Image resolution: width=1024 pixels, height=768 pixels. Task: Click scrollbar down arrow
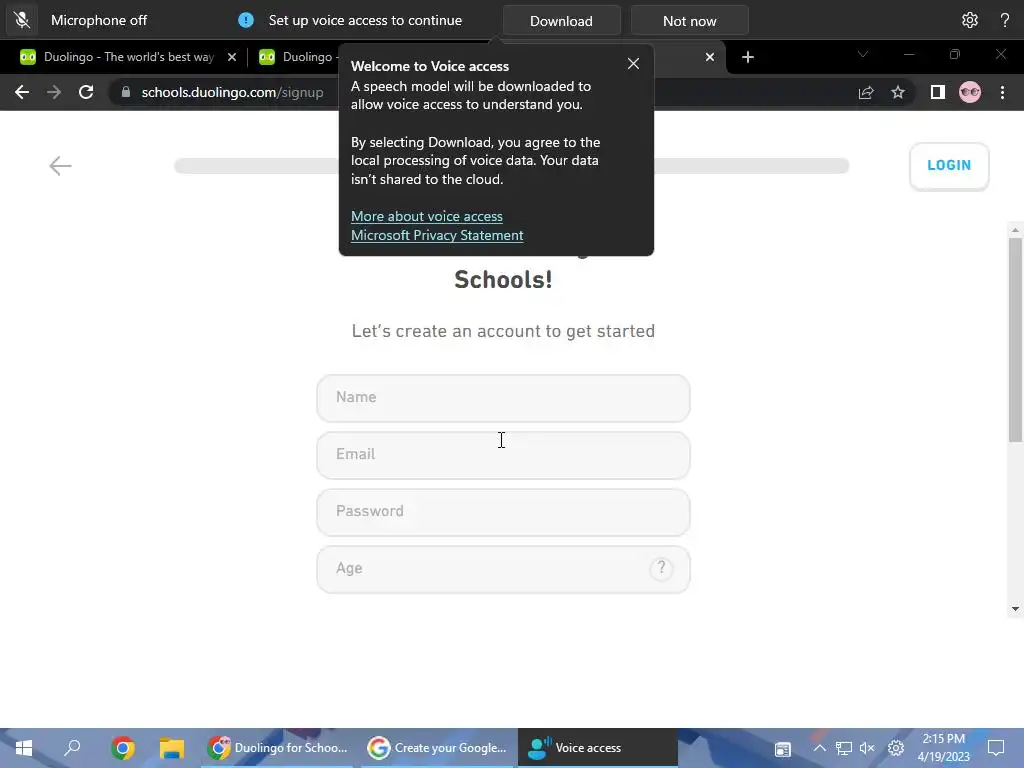tap(1015, 609)
